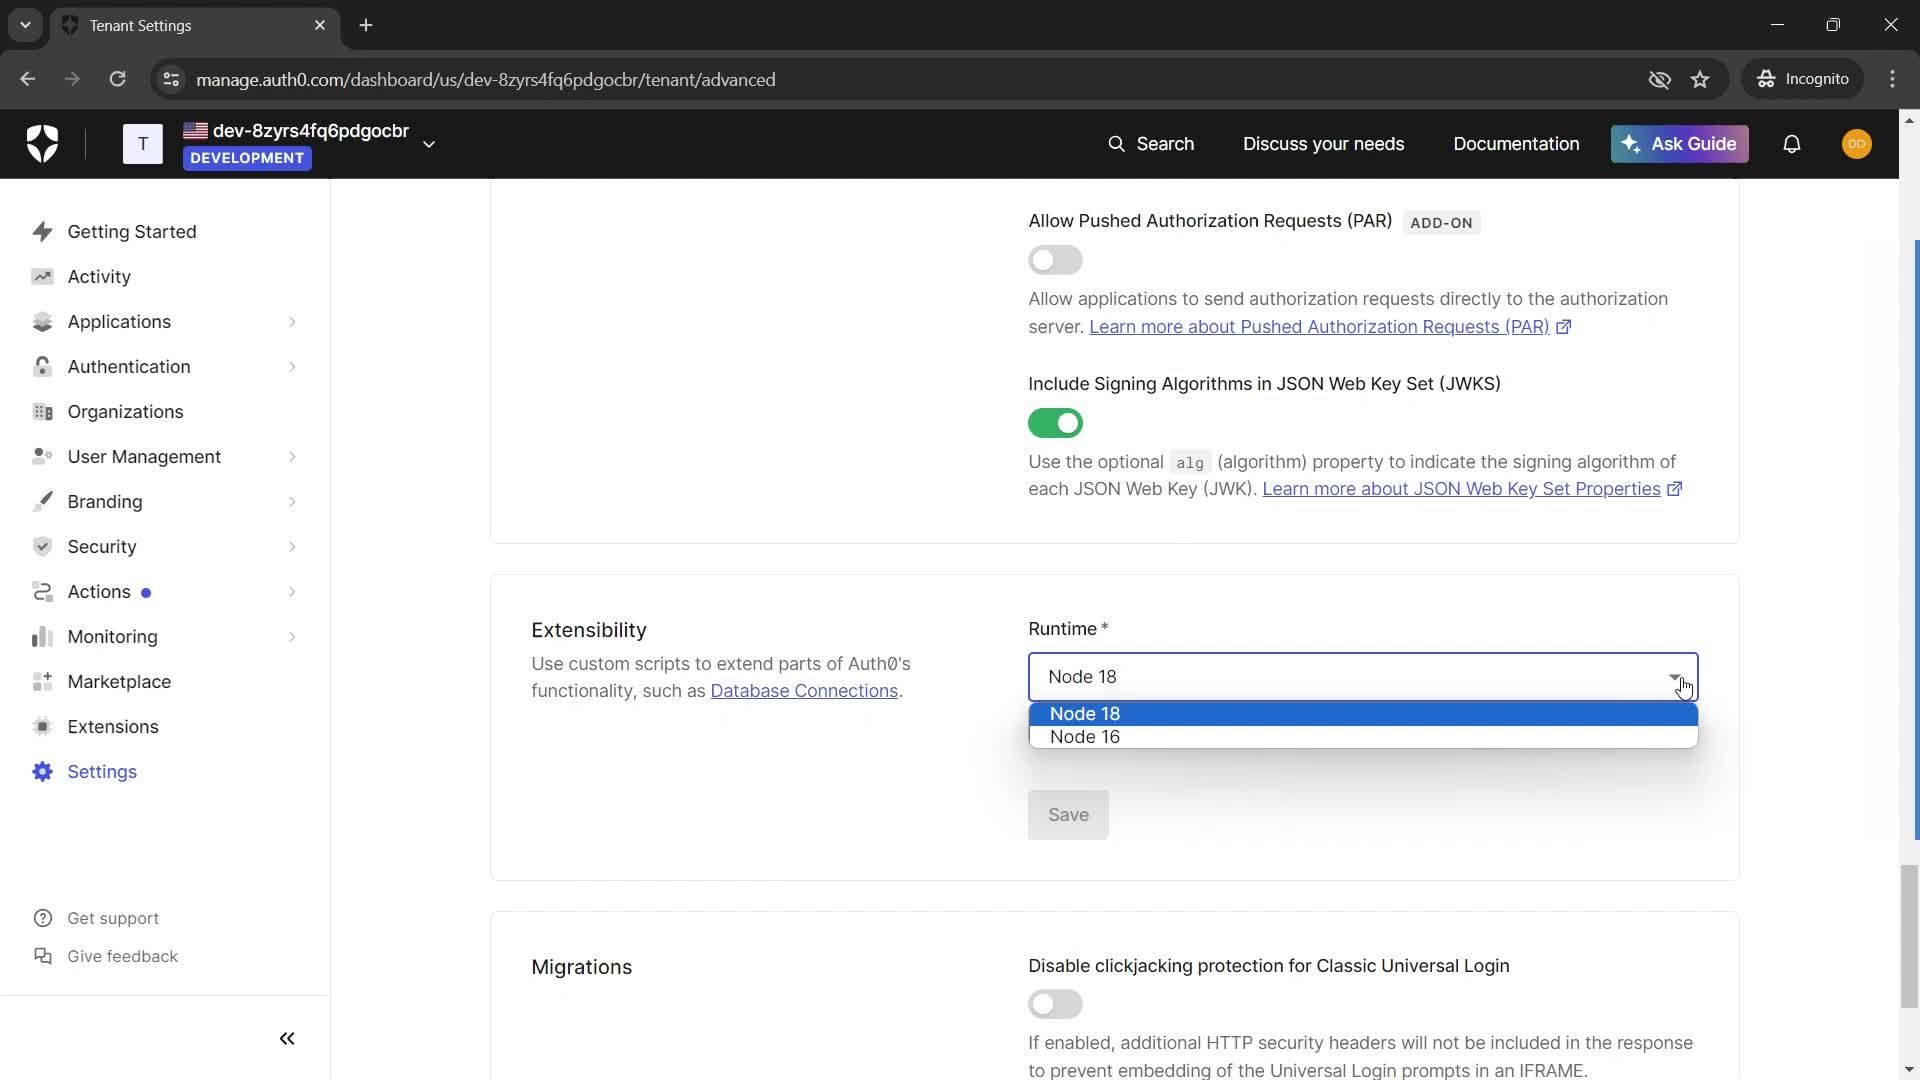The height and width of the screenshot is (1080, 1920).
Task: Click the Settings gear icon
Action: 42,772
